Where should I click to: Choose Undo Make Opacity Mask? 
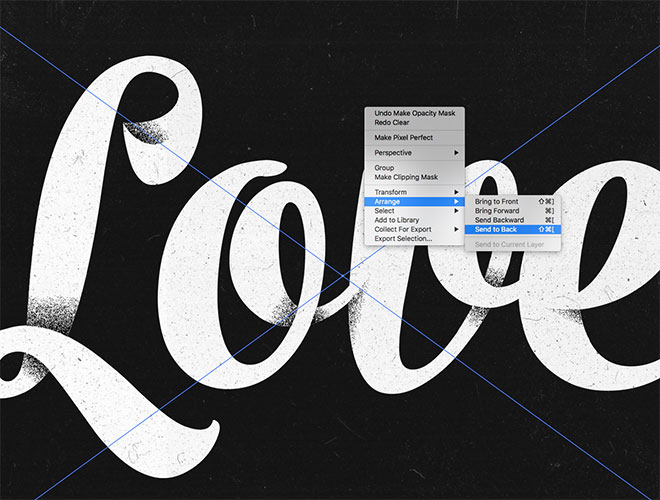click(x=414, y=113)
